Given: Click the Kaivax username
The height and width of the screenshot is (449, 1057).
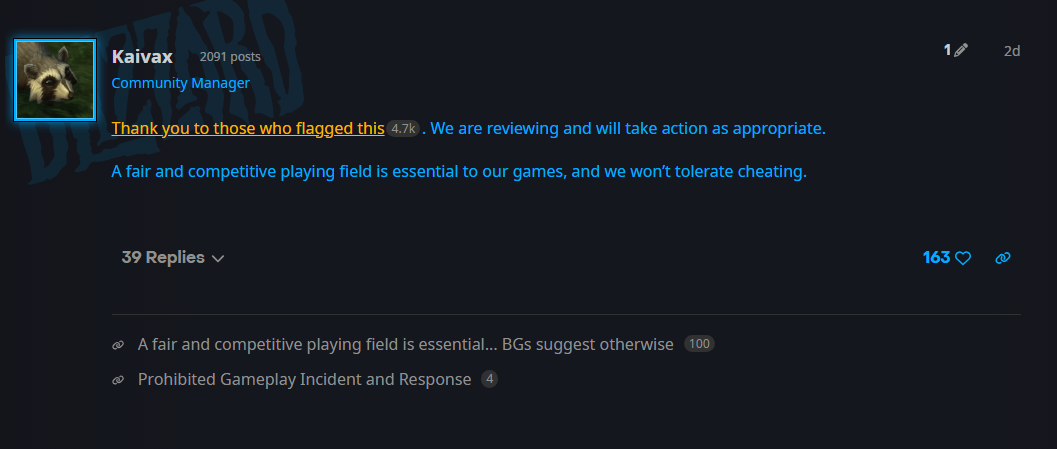Looking at the screenshot, I should (142, 57).
